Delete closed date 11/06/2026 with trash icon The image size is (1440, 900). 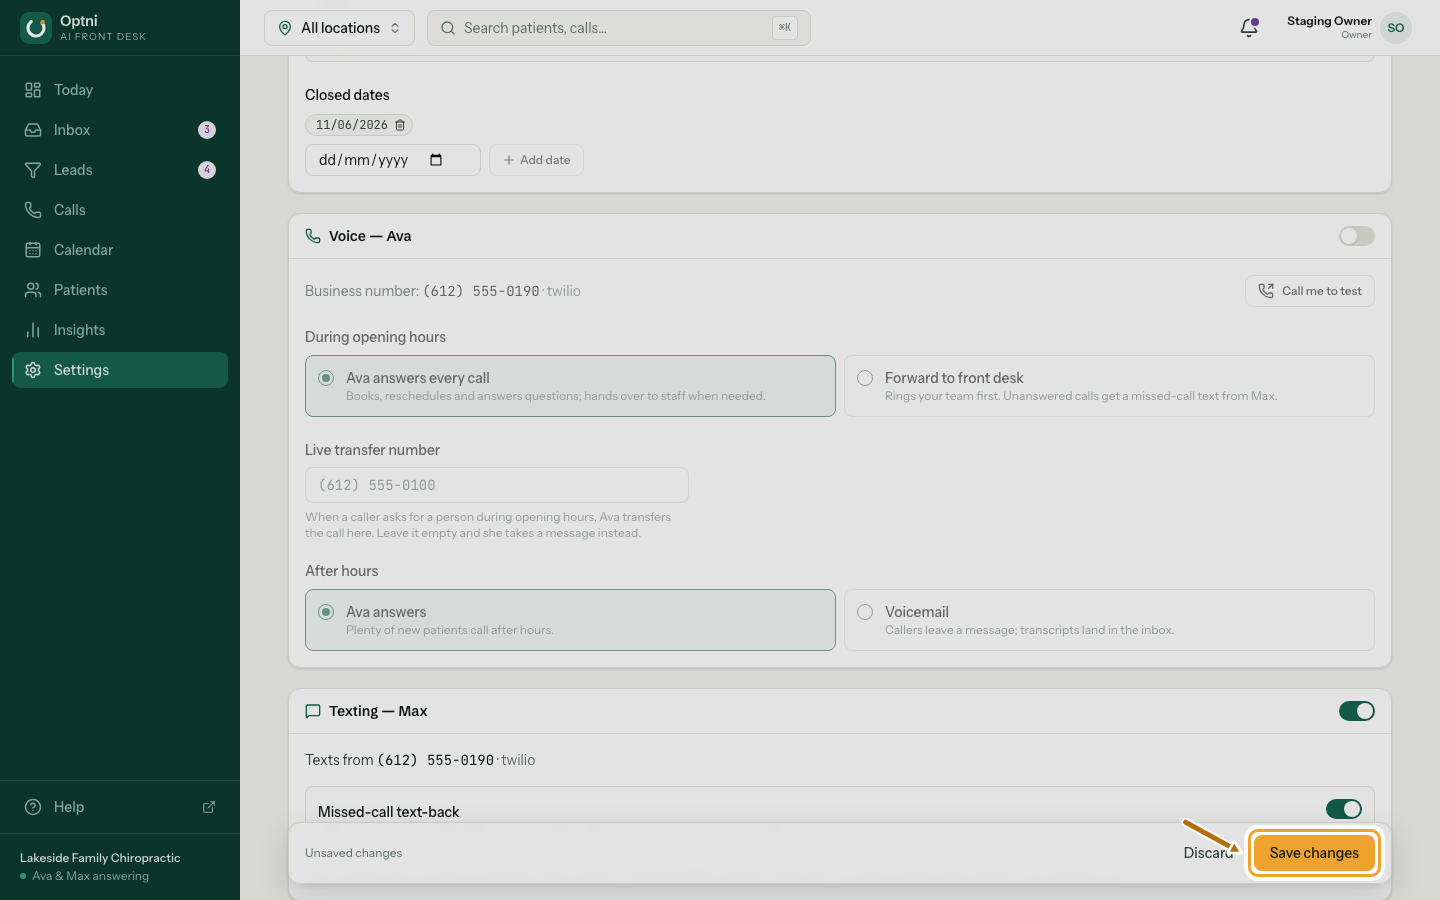point(400,125)
